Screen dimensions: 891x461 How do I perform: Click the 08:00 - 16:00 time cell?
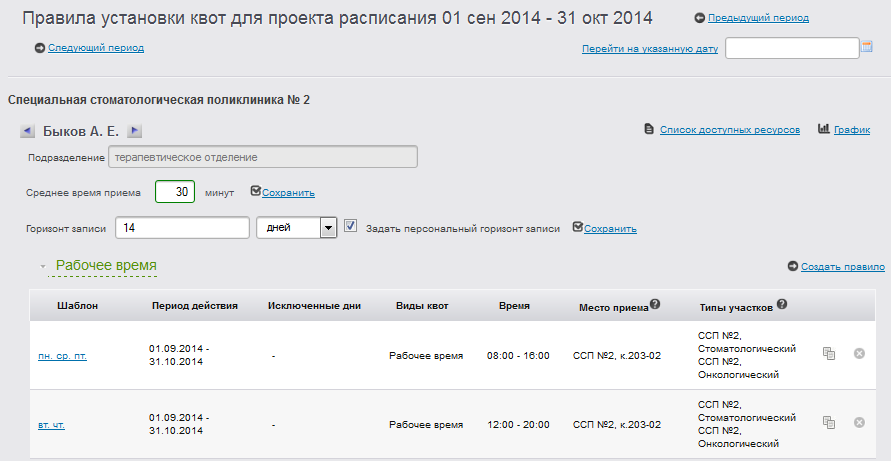coord(518,356)
